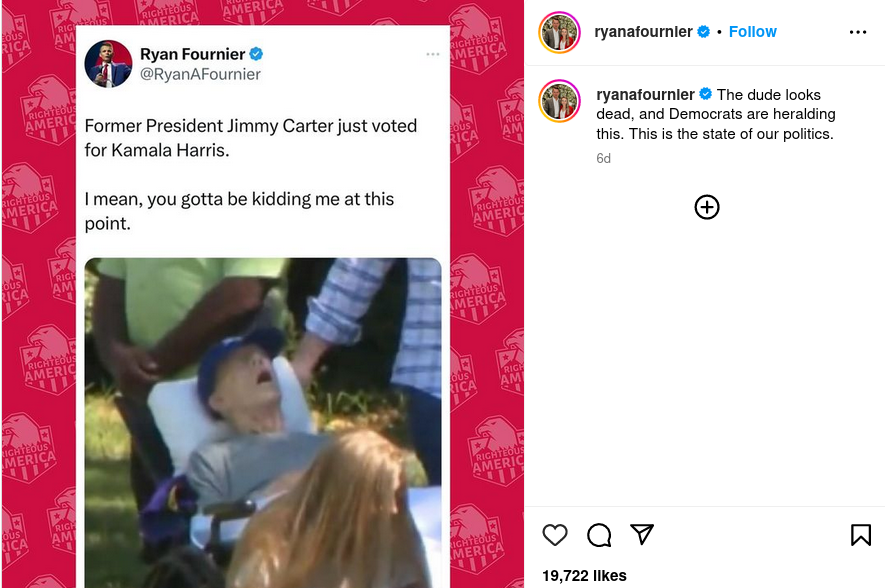Viewport: 885px width, 588px height.
Task: Like the post with the heart icon
Action: coord(555,535)
